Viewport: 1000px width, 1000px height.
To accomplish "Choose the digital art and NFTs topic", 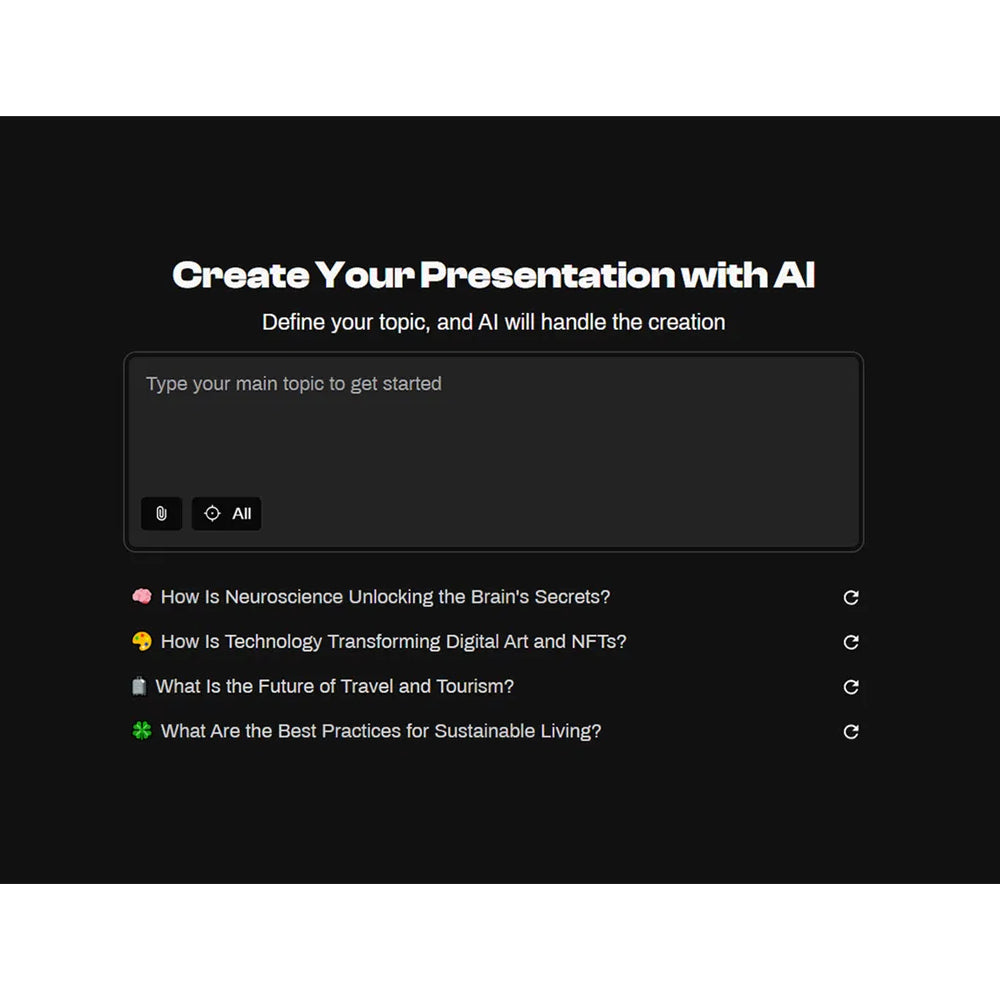I will tap(395, 641).
